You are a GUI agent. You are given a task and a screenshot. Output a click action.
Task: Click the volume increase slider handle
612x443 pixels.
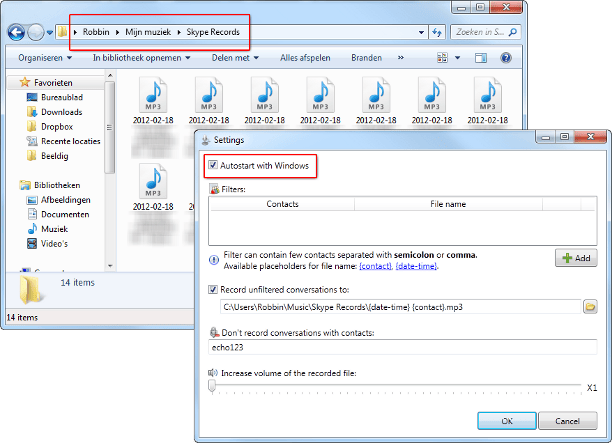(212, 386)
